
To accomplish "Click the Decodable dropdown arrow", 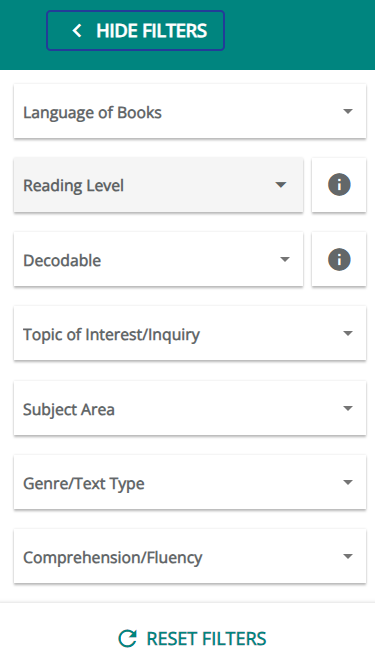I will click(x=285, y=259).
